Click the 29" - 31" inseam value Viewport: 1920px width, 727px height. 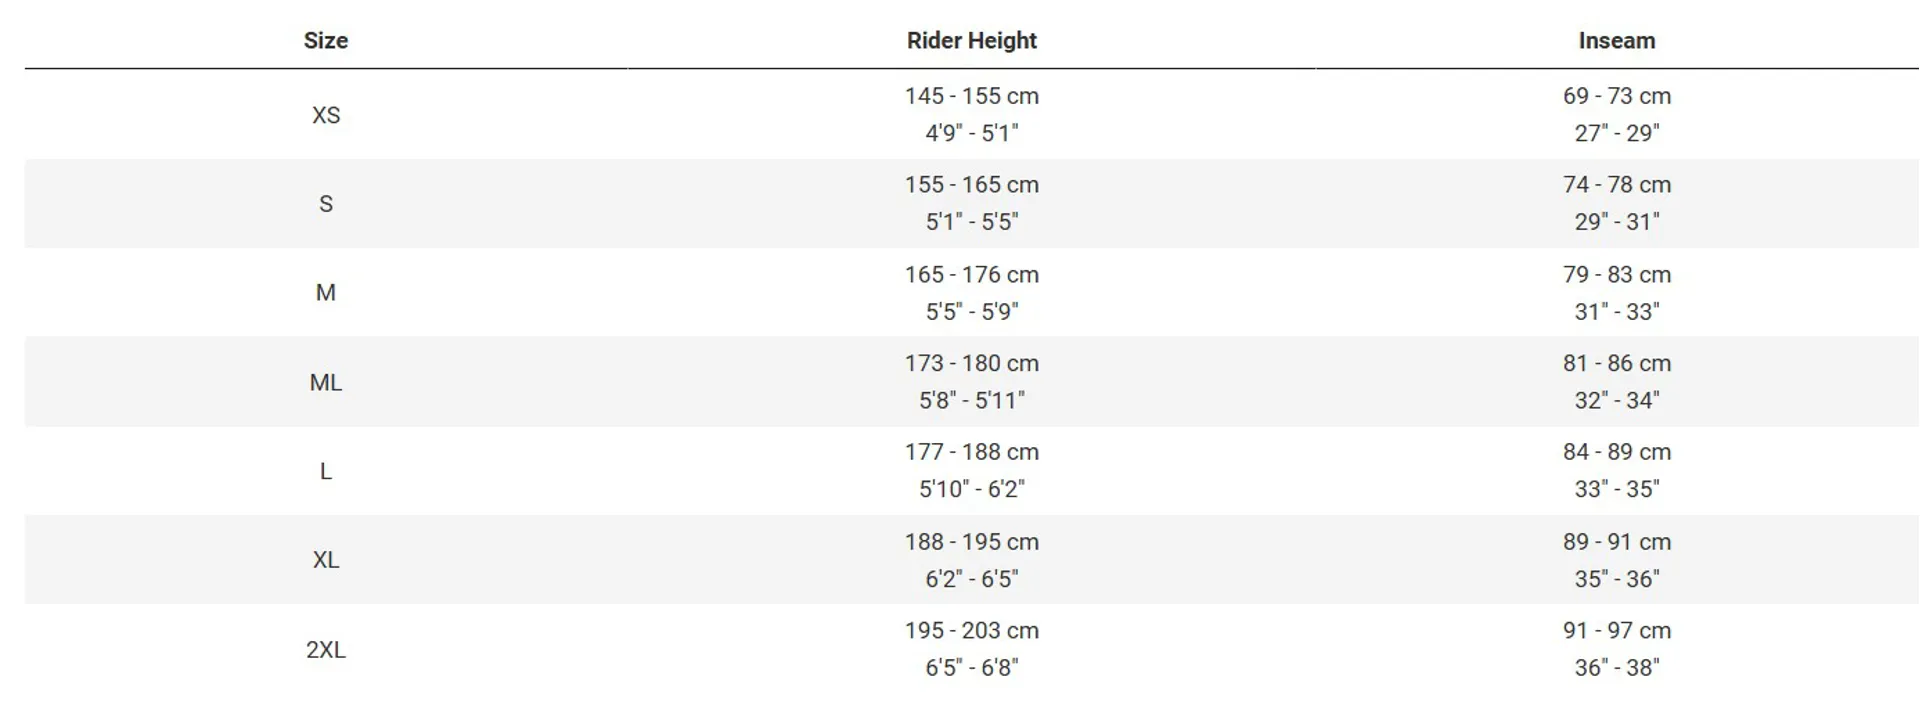(1617, 222)
